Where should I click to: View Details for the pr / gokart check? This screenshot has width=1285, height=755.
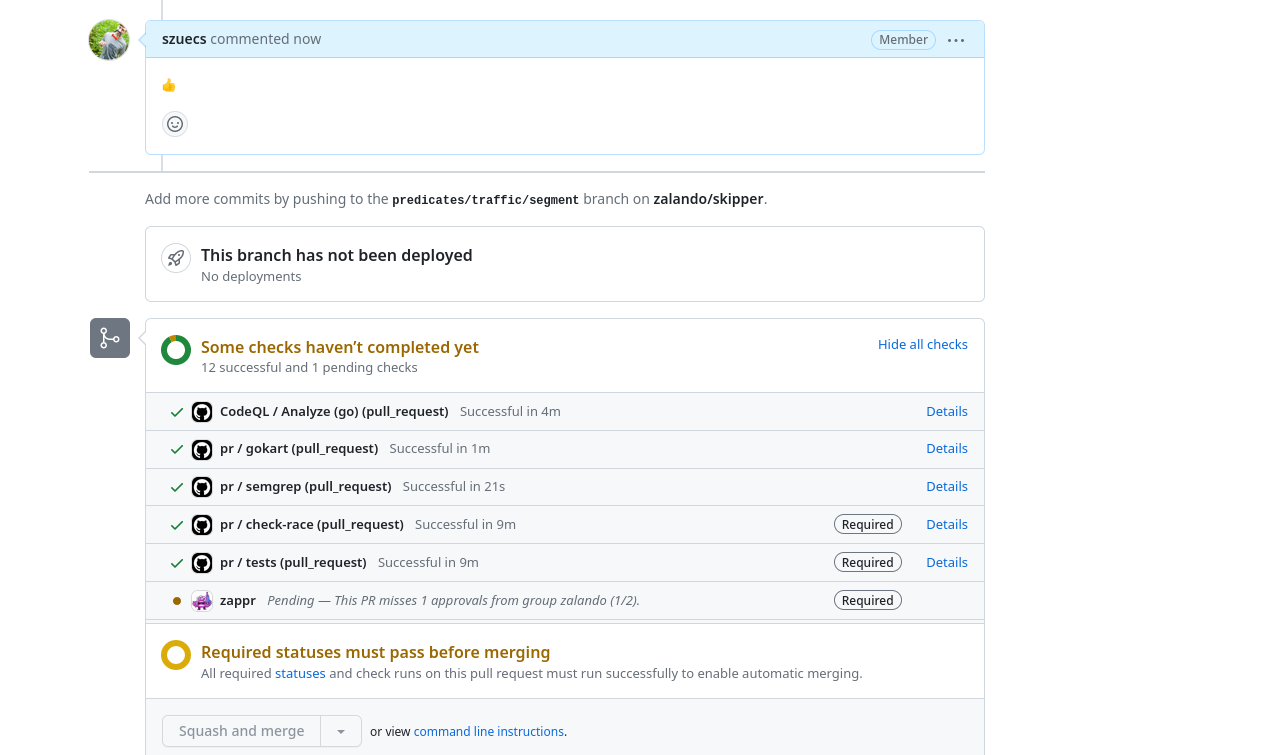(946, 448)
